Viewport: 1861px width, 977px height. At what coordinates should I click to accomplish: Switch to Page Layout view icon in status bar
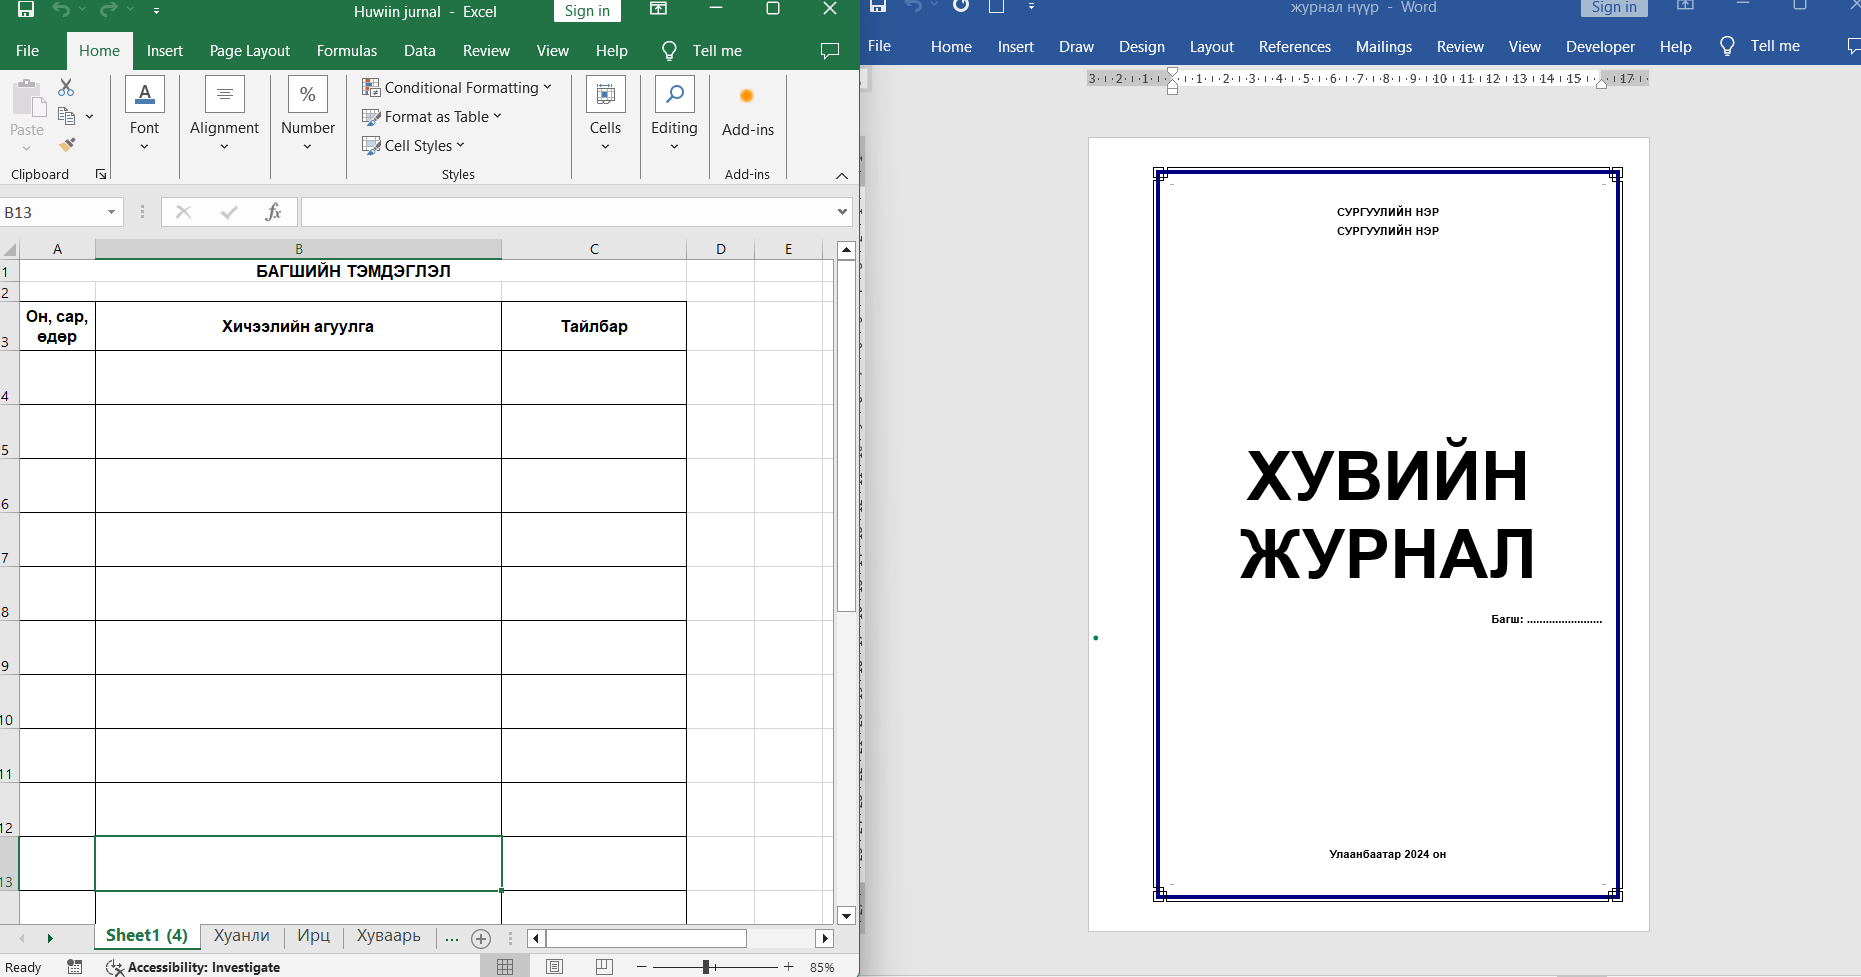click(554, 966)
